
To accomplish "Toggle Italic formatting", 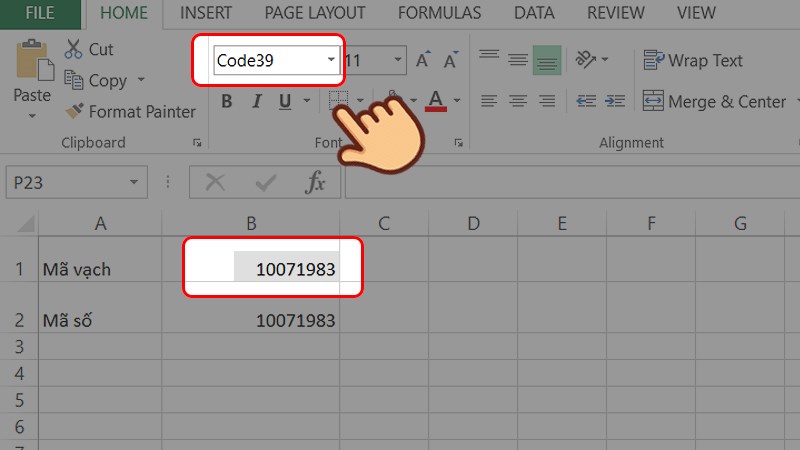I will coord(255,101).
